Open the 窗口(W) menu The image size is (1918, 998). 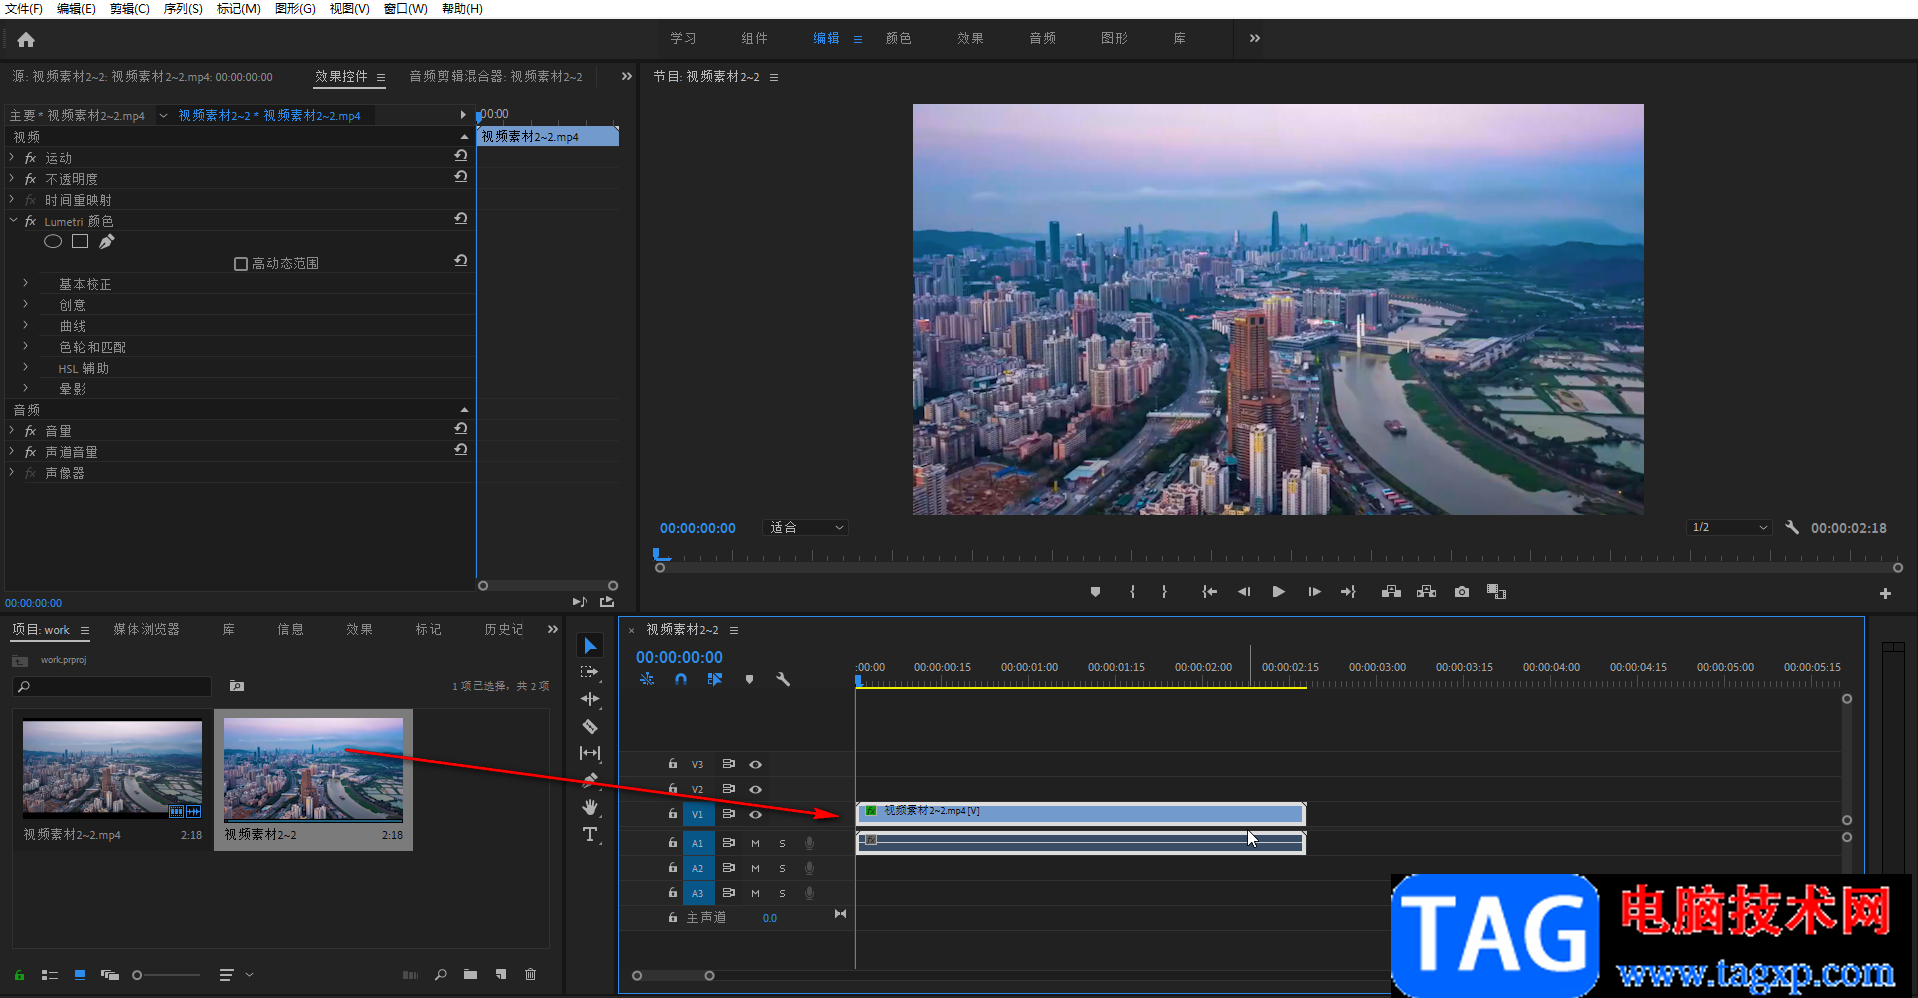pyautogui.click(x=406, y=9)
